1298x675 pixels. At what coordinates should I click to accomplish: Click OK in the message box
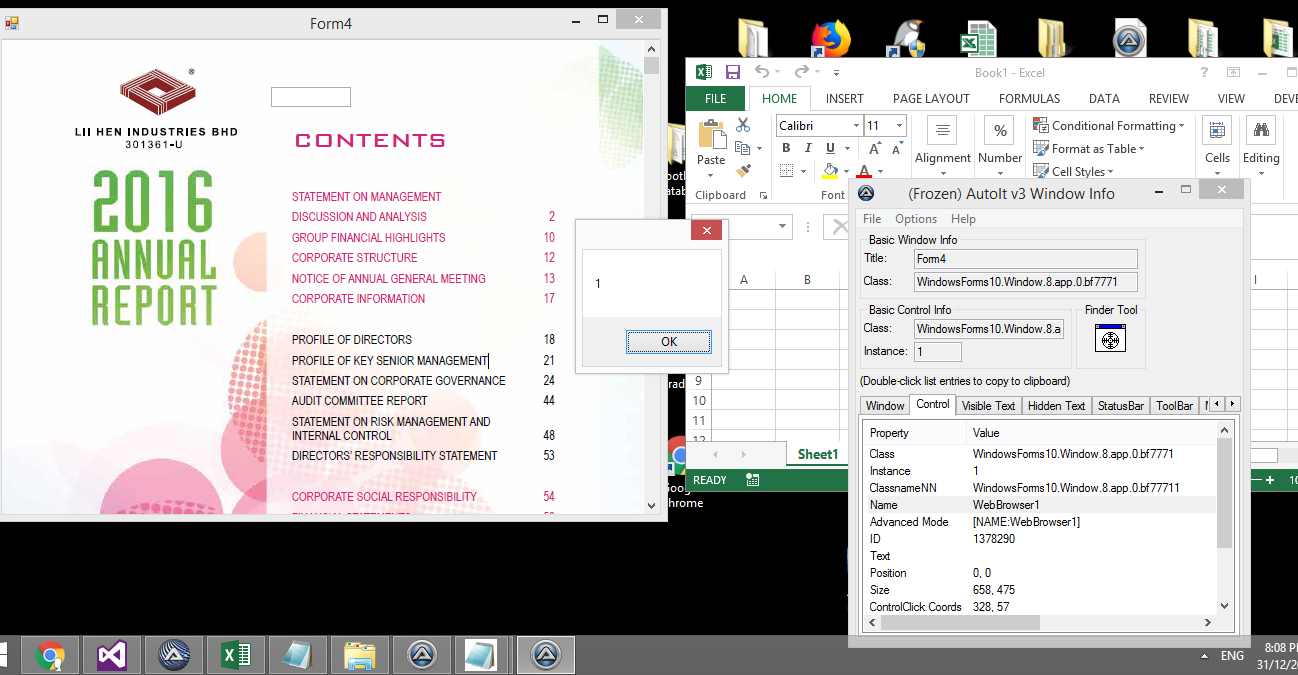[x=669, y=342]
